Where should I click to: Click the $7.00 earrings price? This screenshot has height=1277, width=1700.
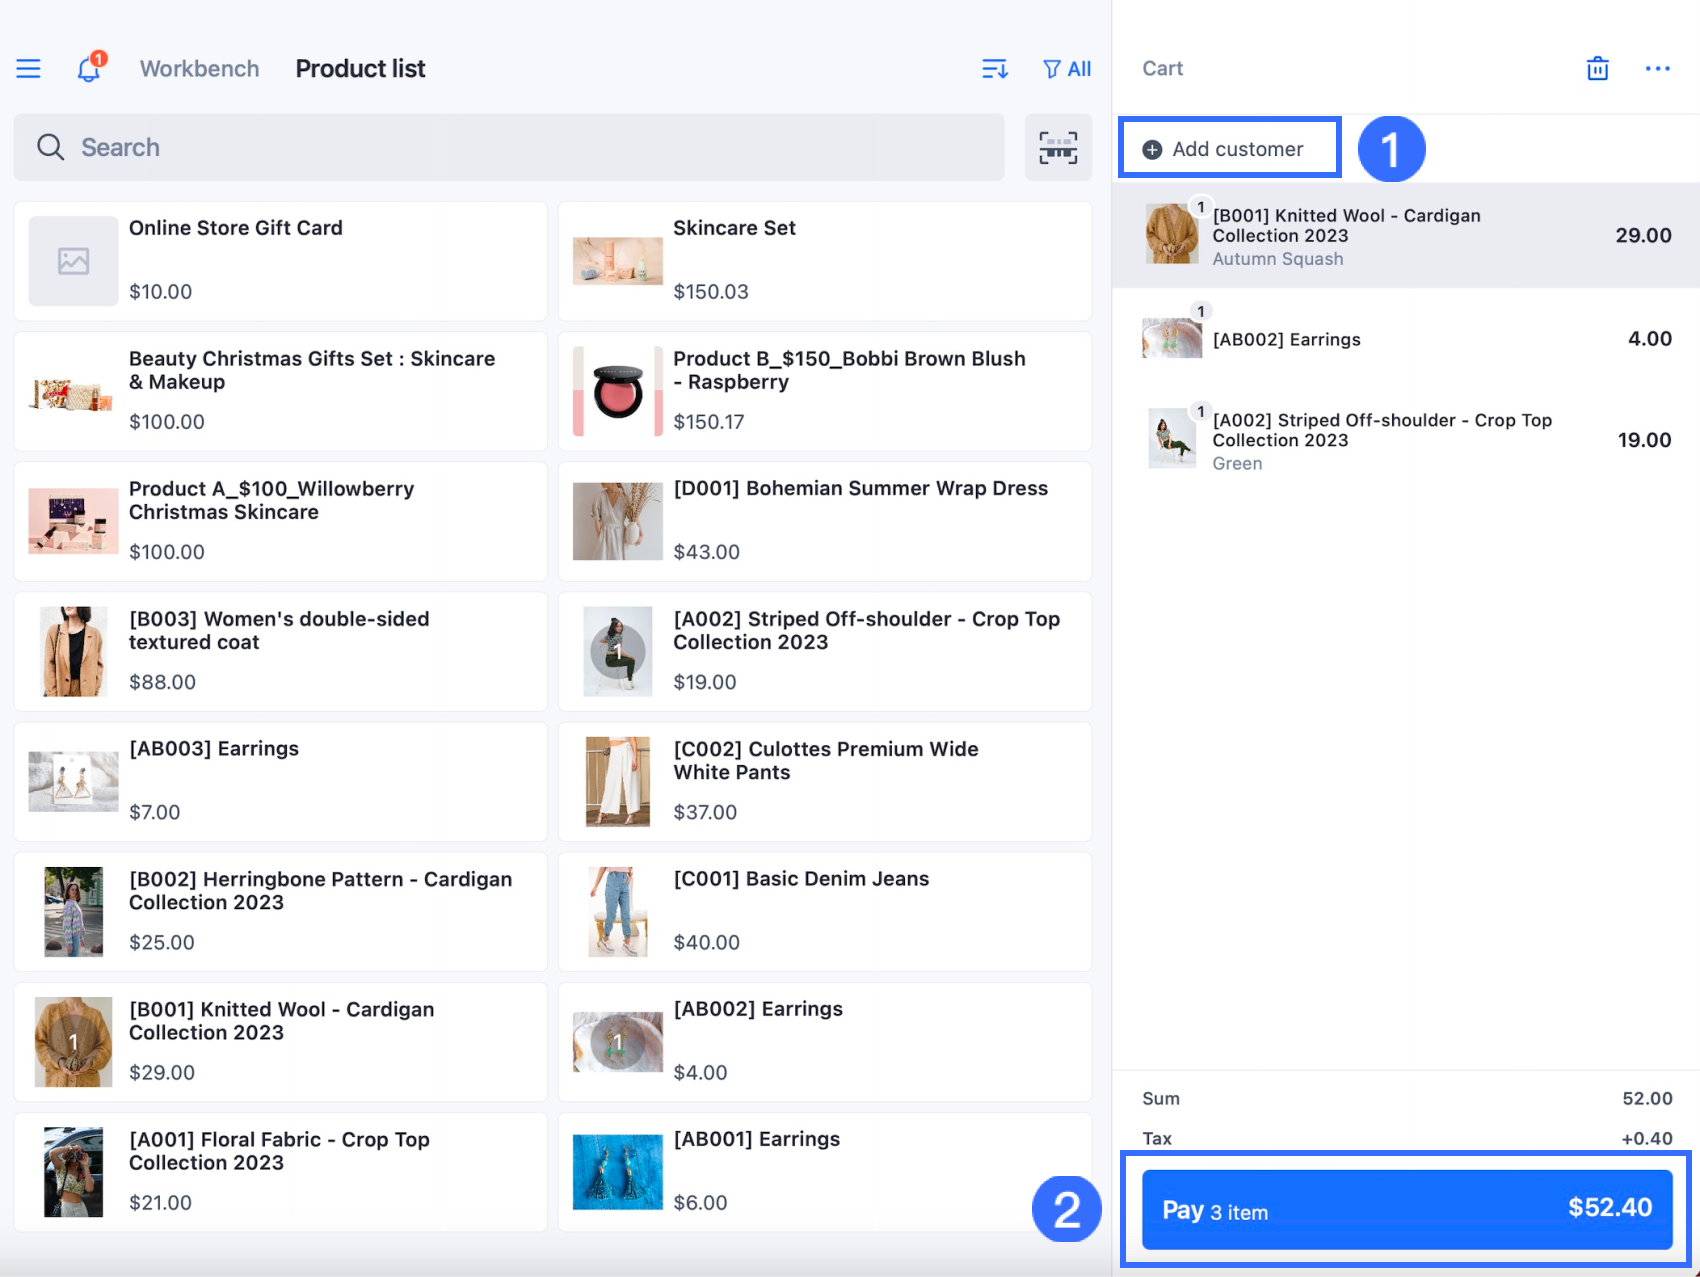(155, 812)
